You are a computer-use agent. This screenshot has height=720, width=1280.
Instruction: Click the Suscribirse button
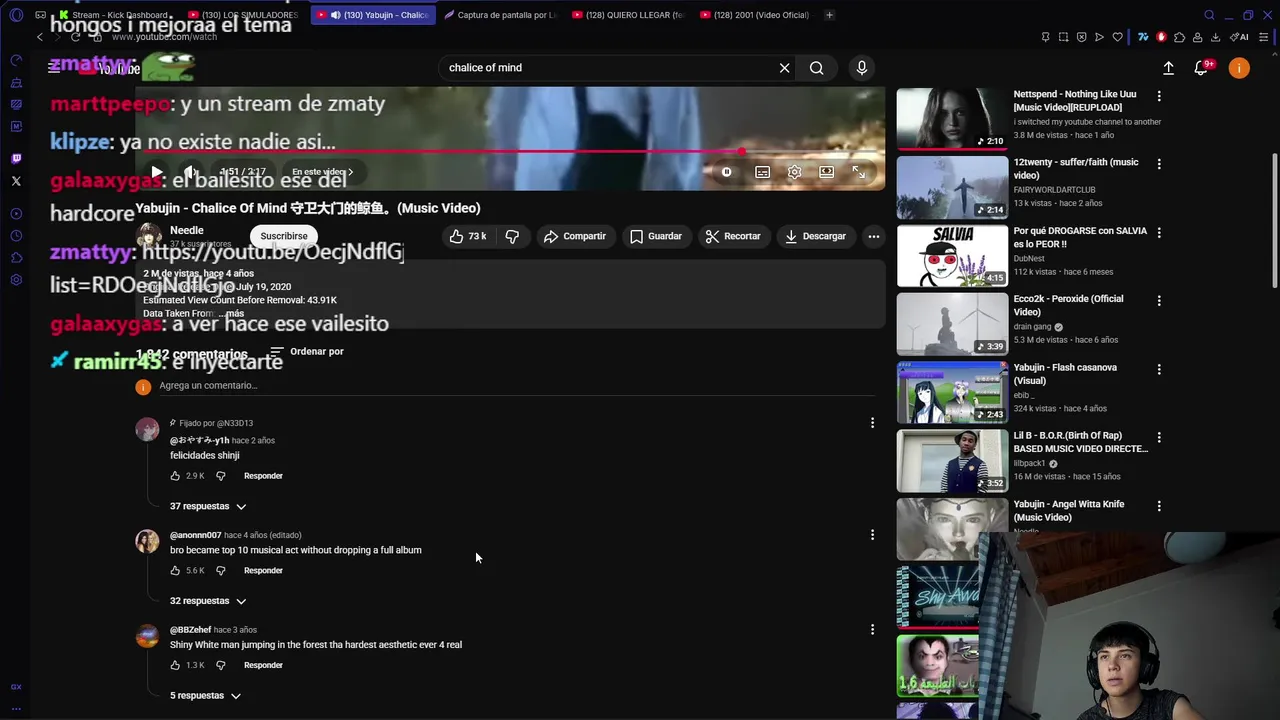pyautogui.click(x=284, y=236)
